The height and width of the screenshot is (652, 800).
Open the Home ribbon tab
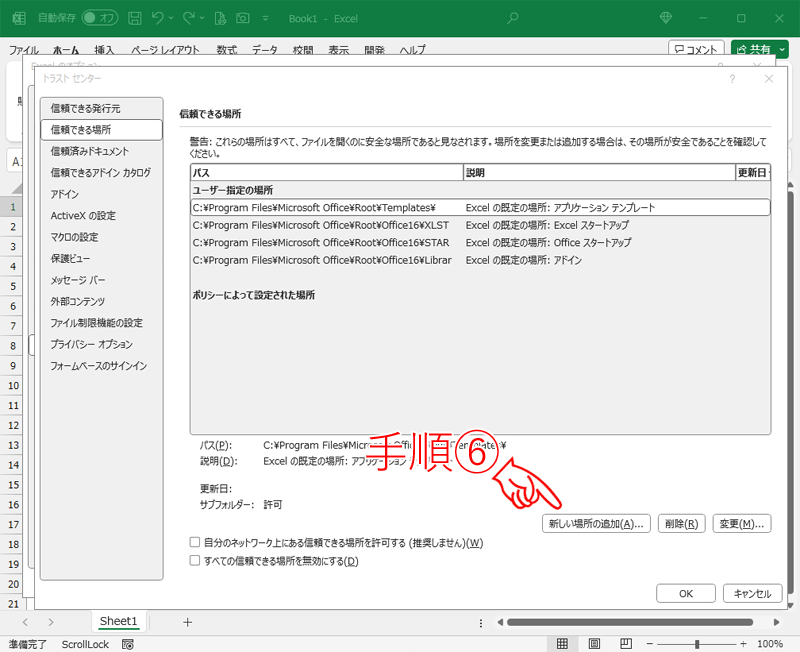66,50
